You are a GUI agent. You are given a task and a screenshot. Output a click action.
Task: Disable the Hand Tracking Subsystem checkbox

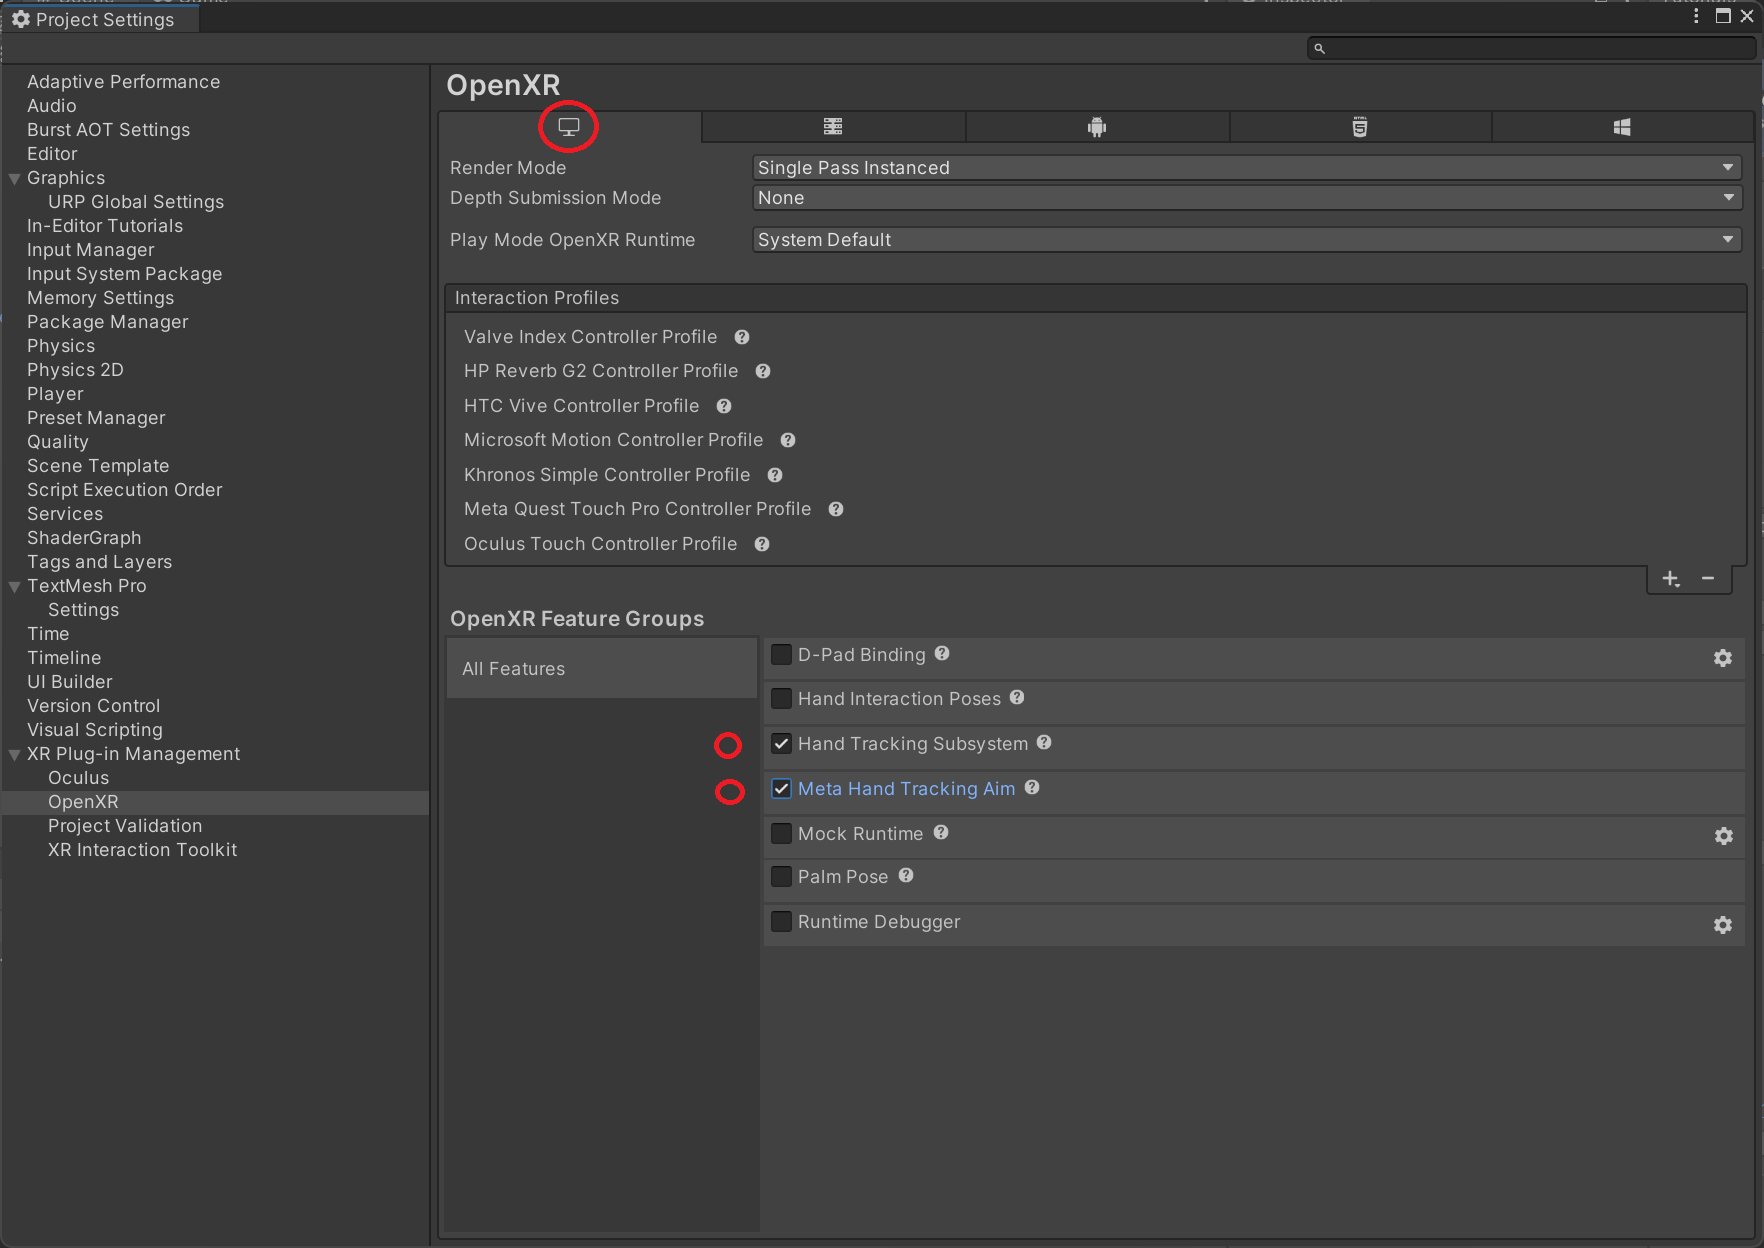[x=782, y=744]
